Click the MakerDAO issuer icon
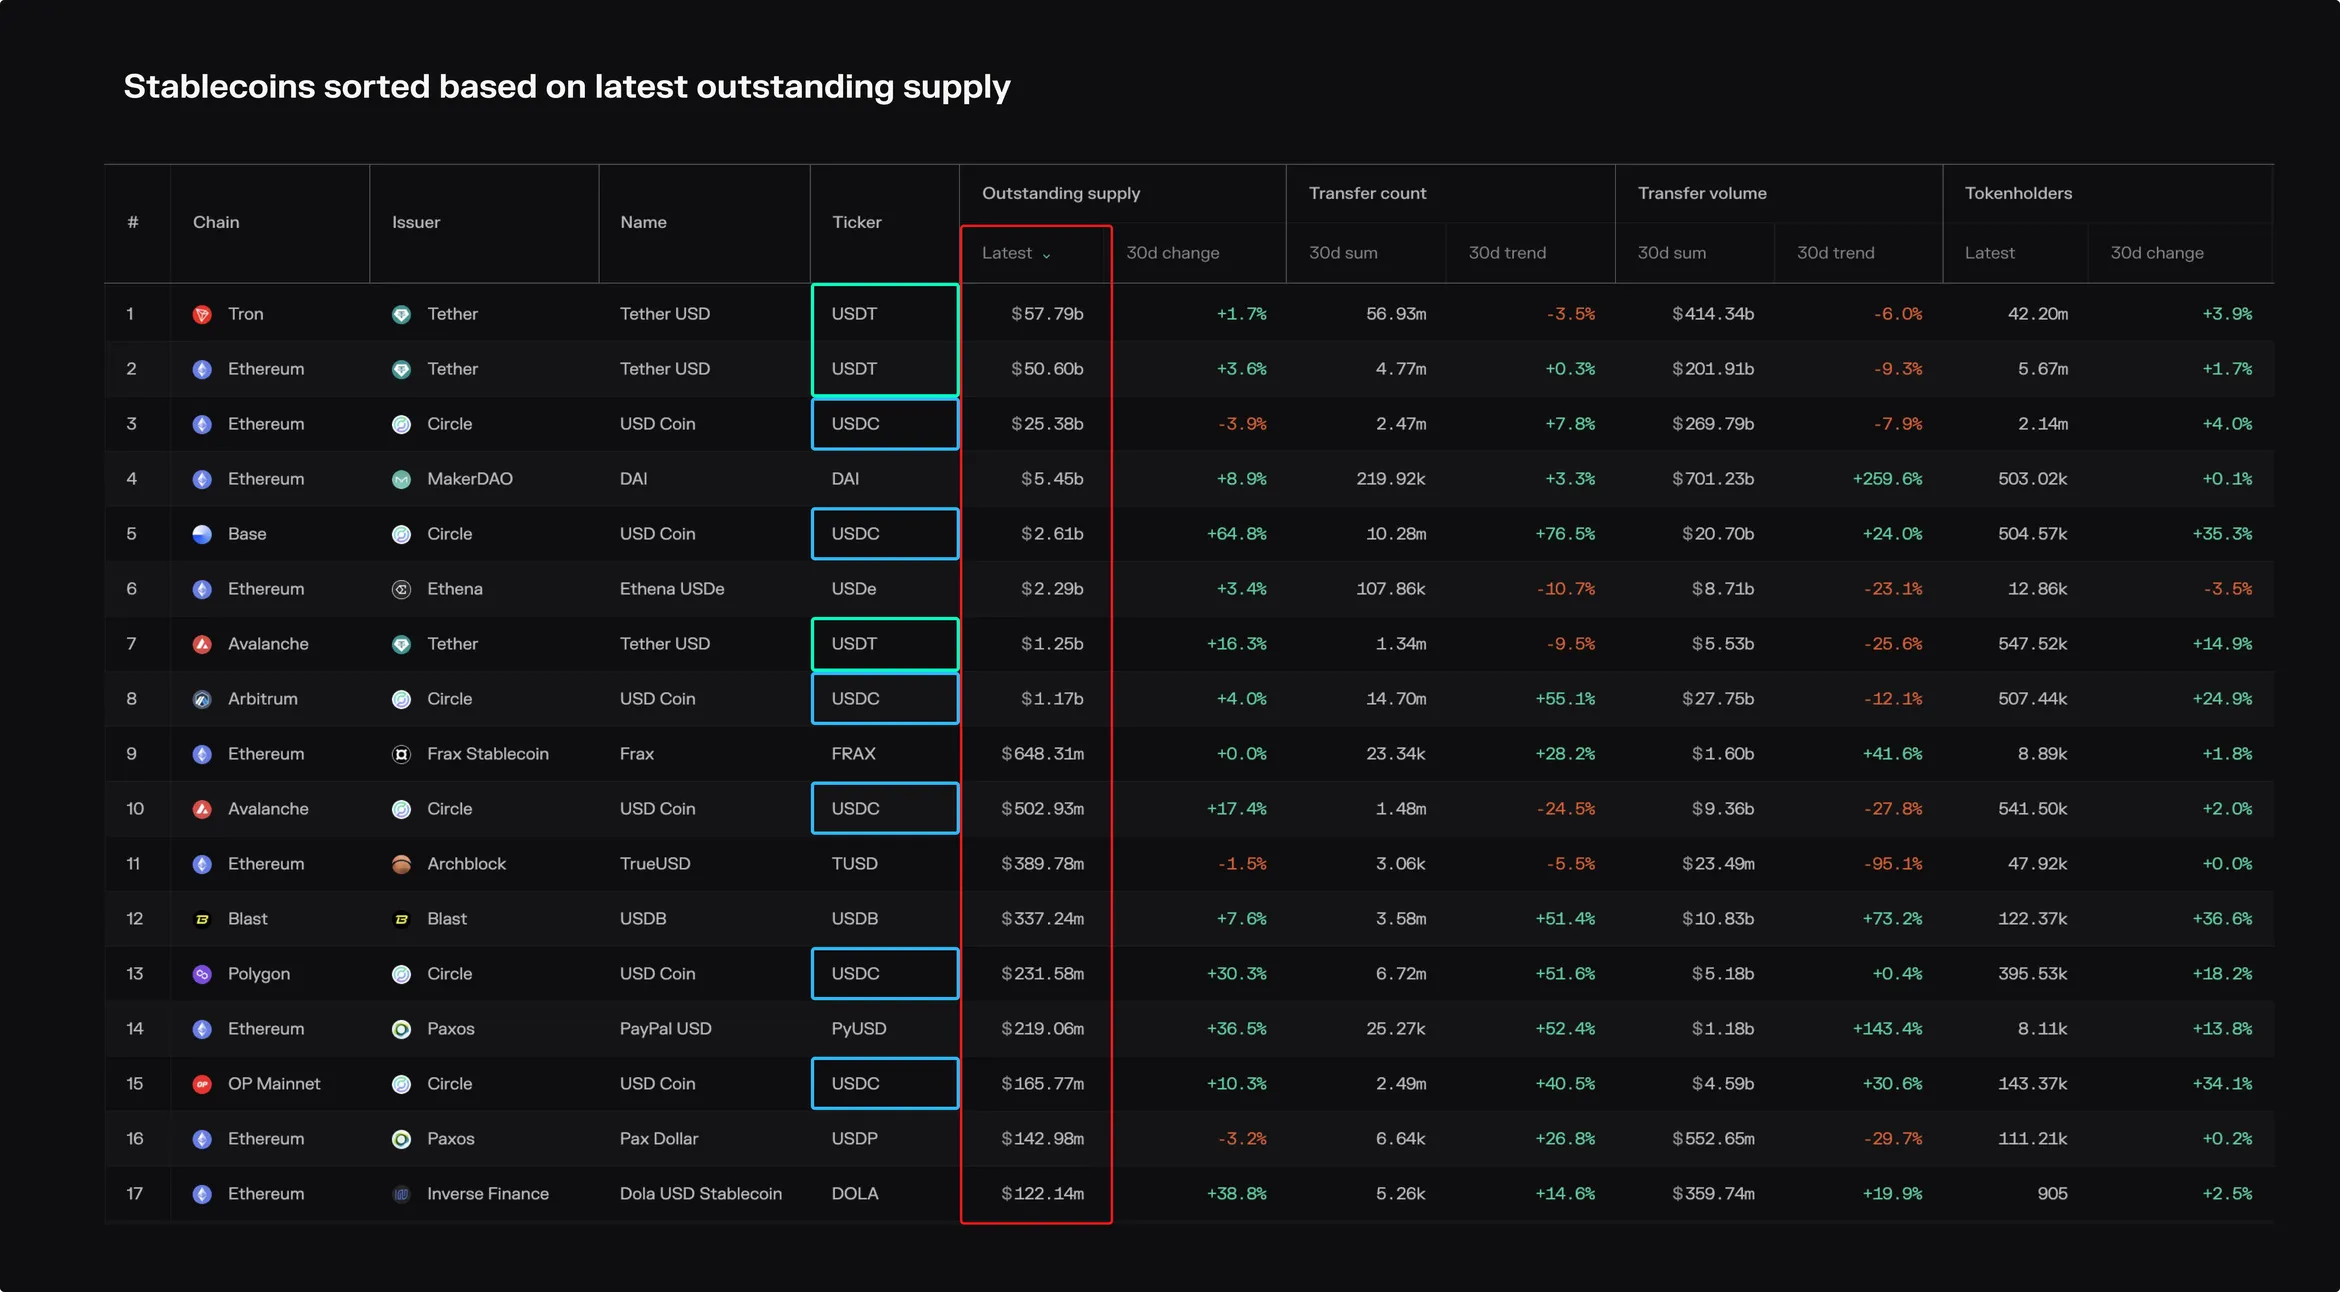This screenshot has width=2340, height=1292. pos(401,479)
